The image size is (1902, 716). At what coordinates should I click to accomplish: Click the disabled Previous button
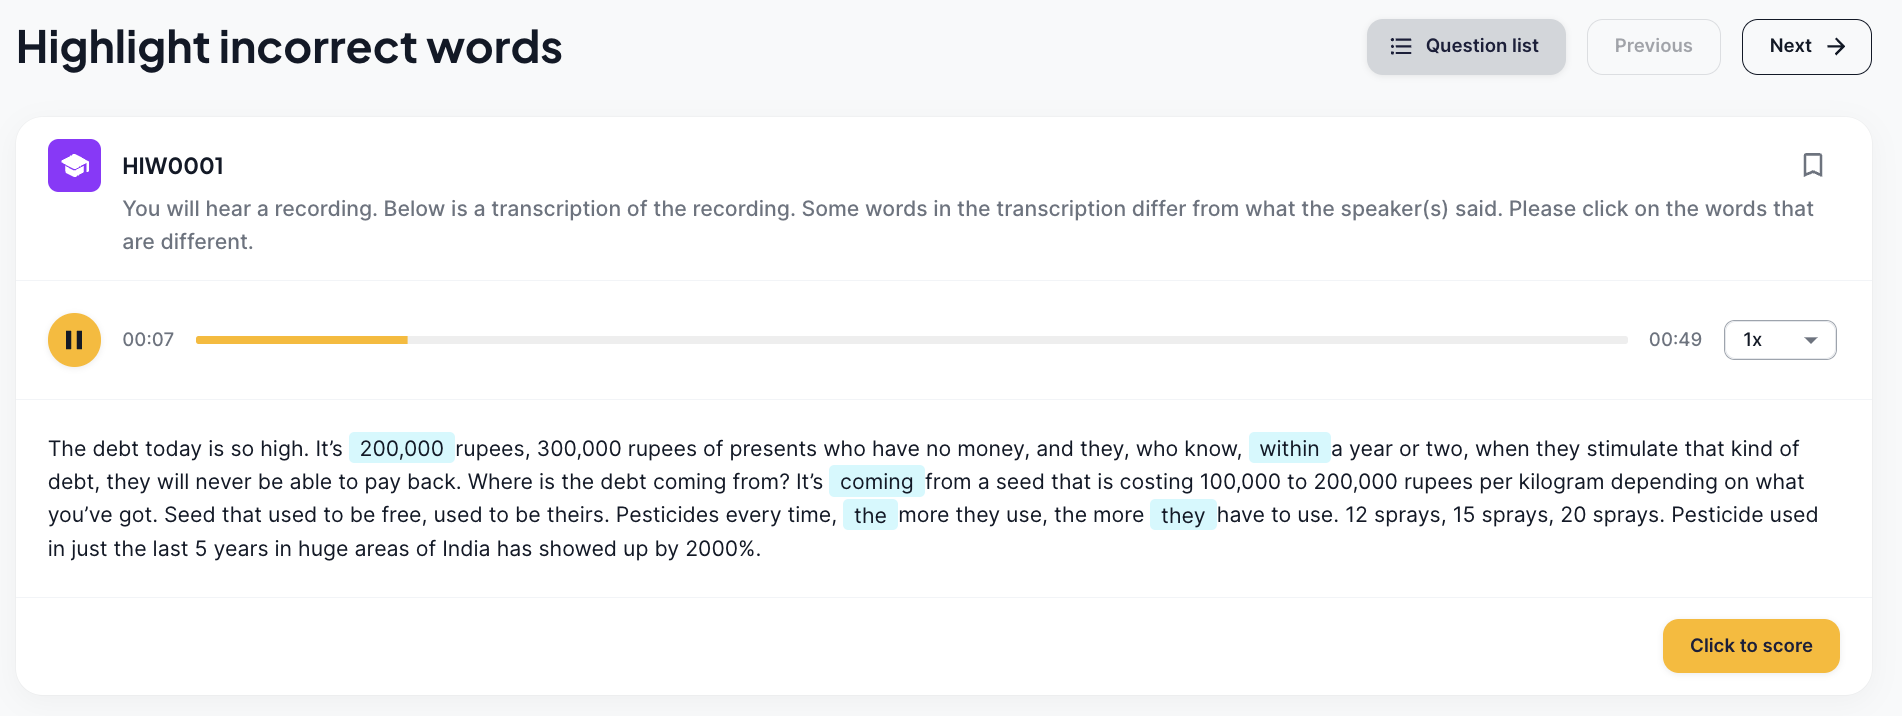1653,46
